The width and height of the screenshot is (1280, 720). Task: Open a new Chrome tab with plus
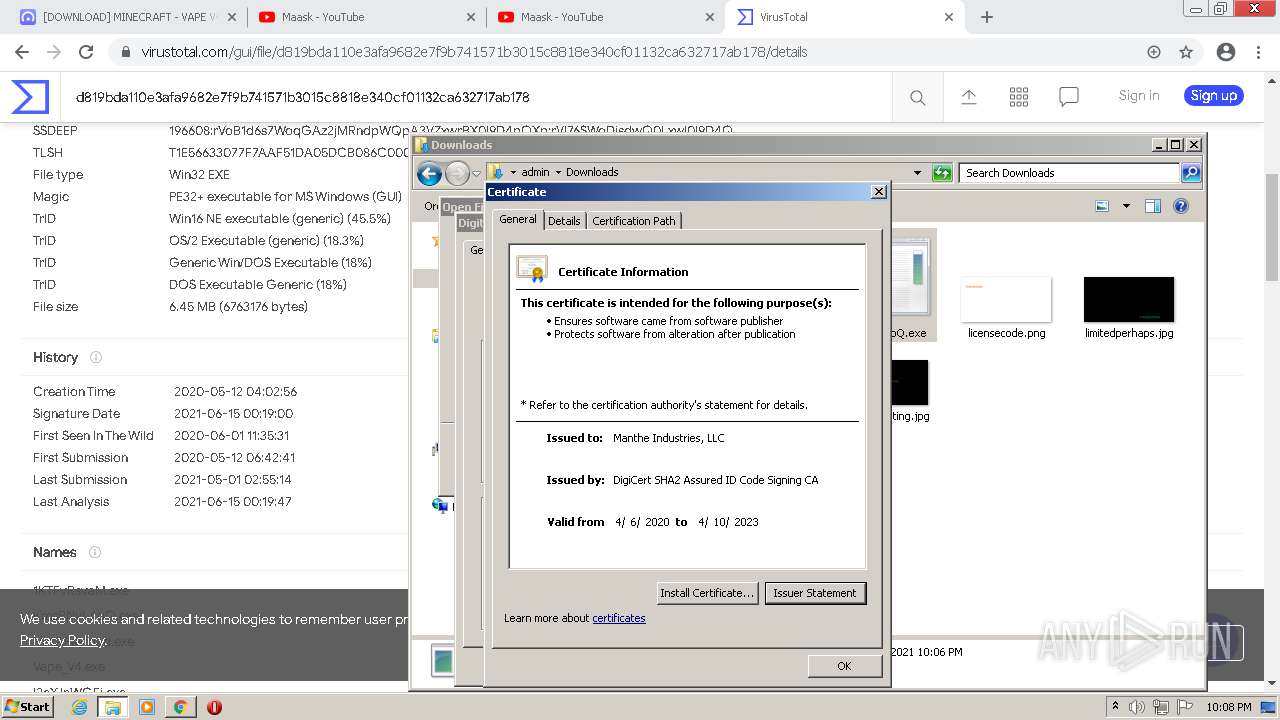click(987, 17)
